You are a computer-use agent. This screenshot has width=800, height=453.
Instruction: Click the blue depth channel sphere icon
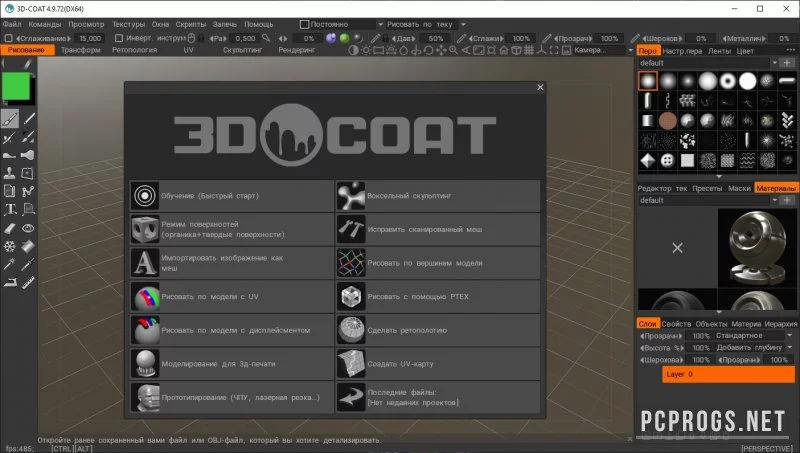coord(331,38)
